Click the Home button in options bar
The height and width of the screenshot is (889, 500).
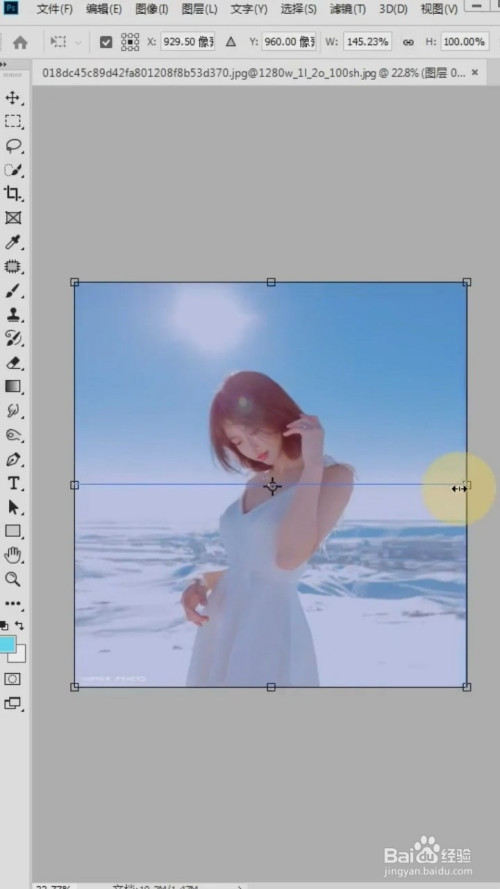20,43
